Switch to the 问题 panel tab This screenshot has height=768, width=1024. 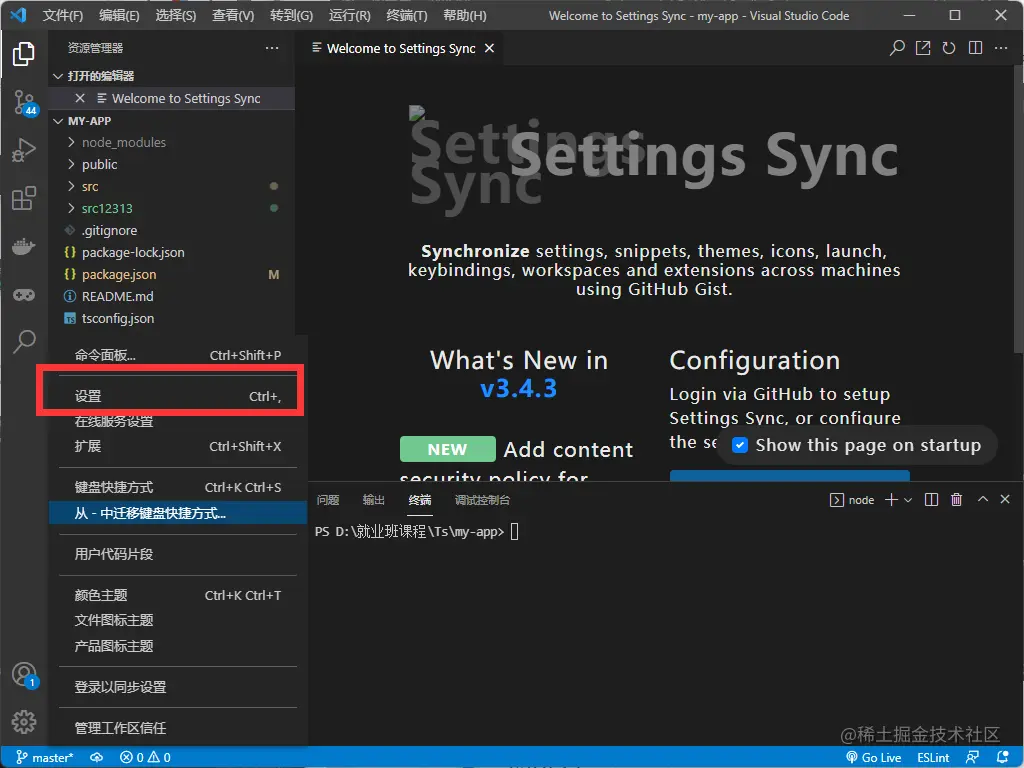pyautogui.click(x=328, y=500)
